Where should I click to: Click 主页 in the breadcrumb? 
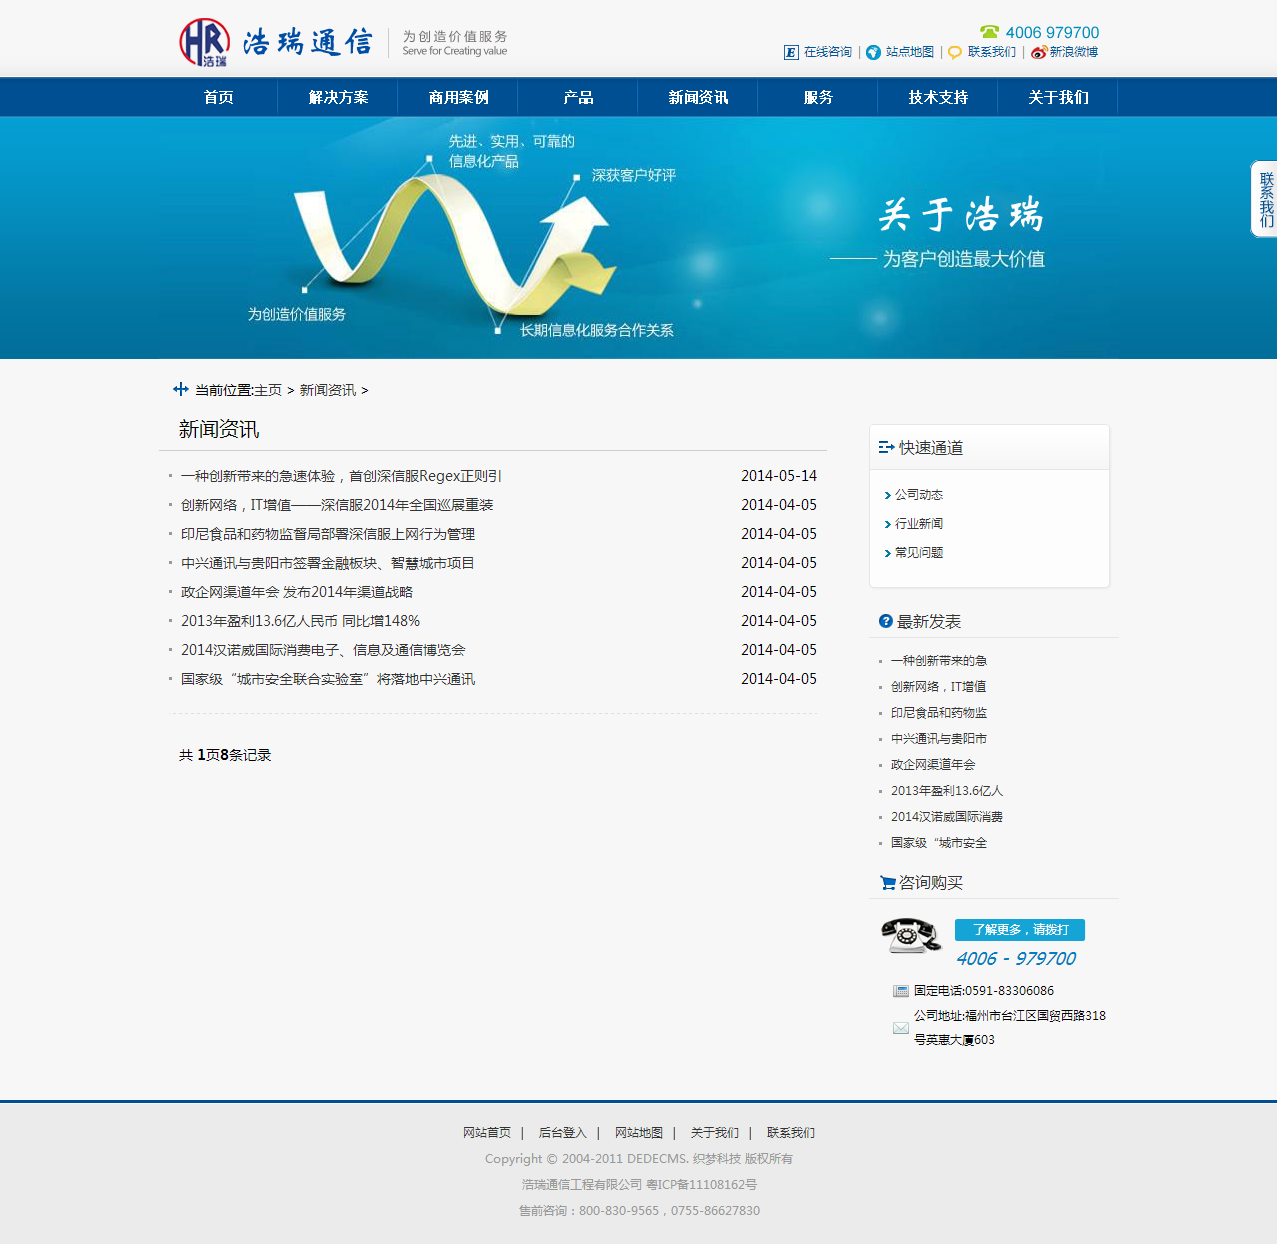coord(268,390)
